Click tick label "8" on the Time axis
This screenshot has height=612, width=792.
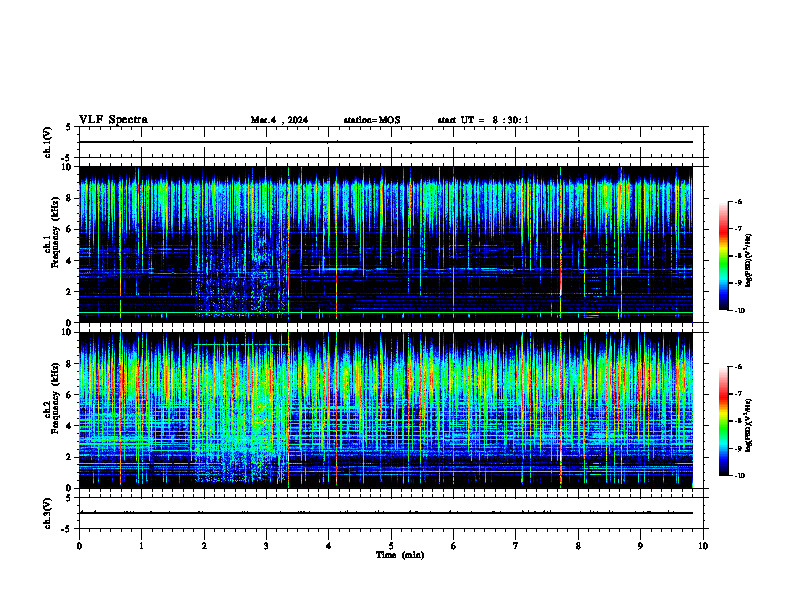[578, 546]
